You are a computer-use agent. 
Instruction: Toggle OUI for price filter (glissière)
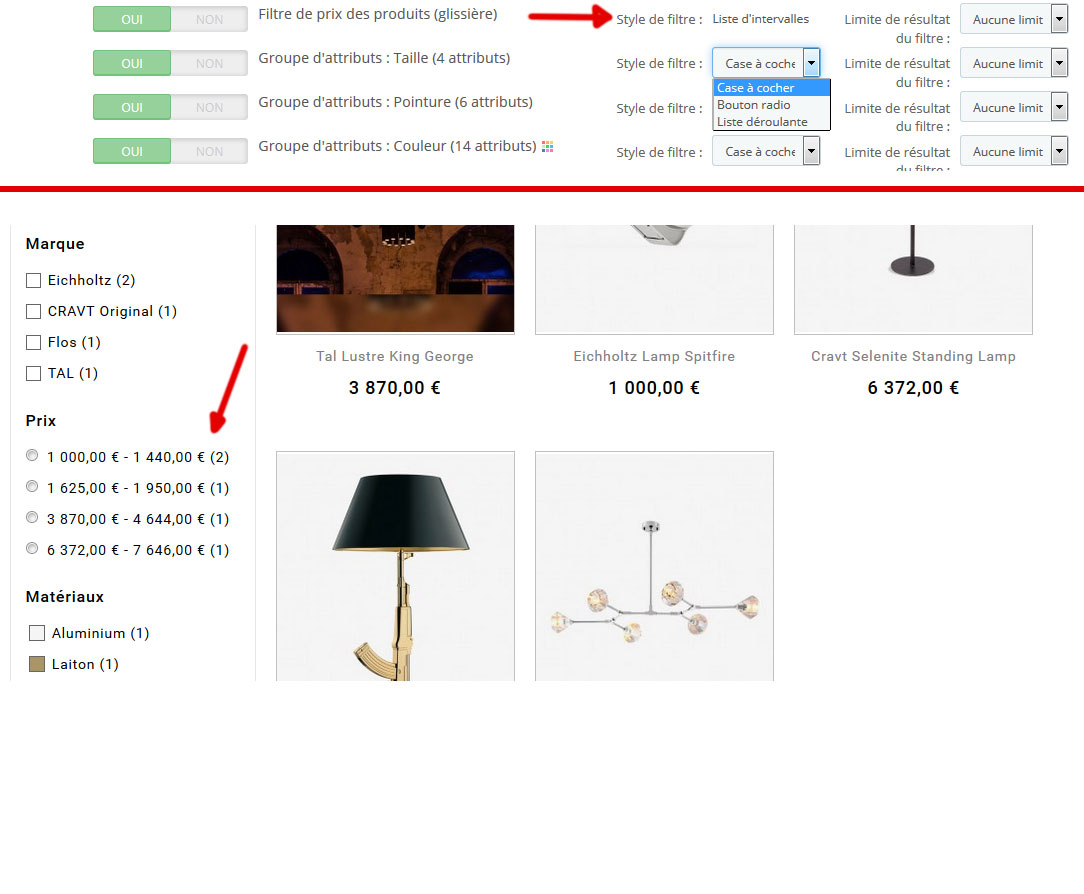pyautogui.click(x=132, y=19)
